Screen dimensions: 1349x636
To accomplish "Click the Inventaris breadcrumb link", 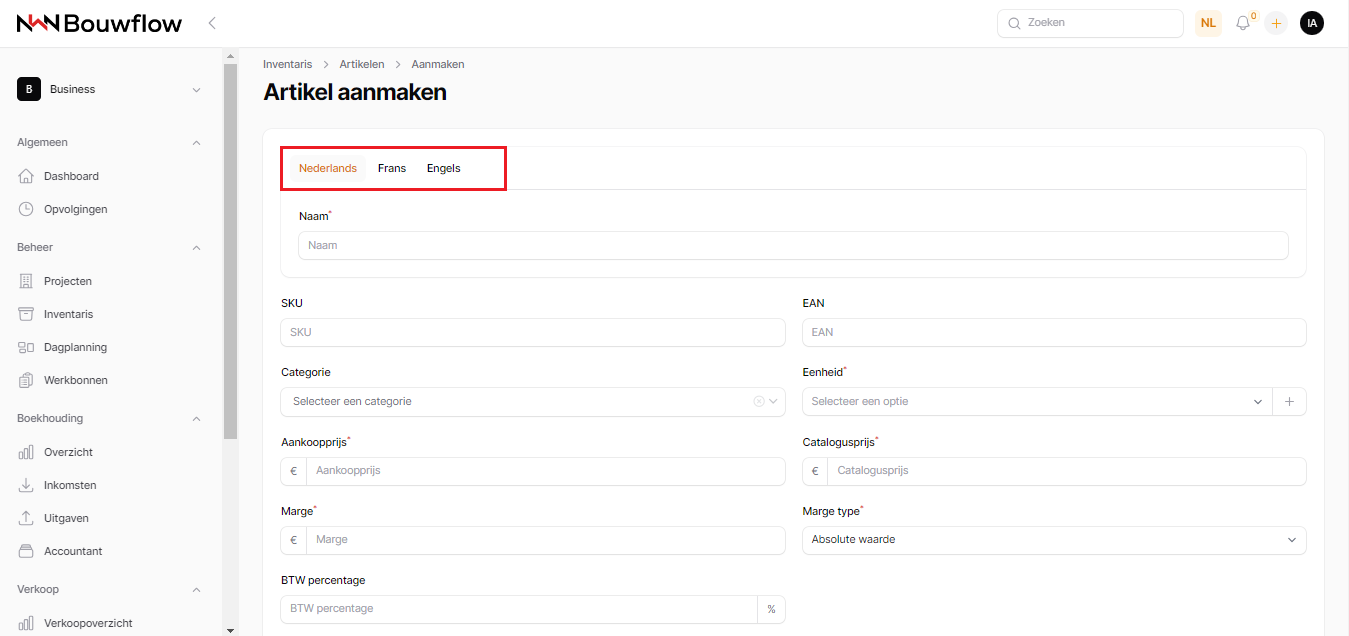I will [287, 64].
